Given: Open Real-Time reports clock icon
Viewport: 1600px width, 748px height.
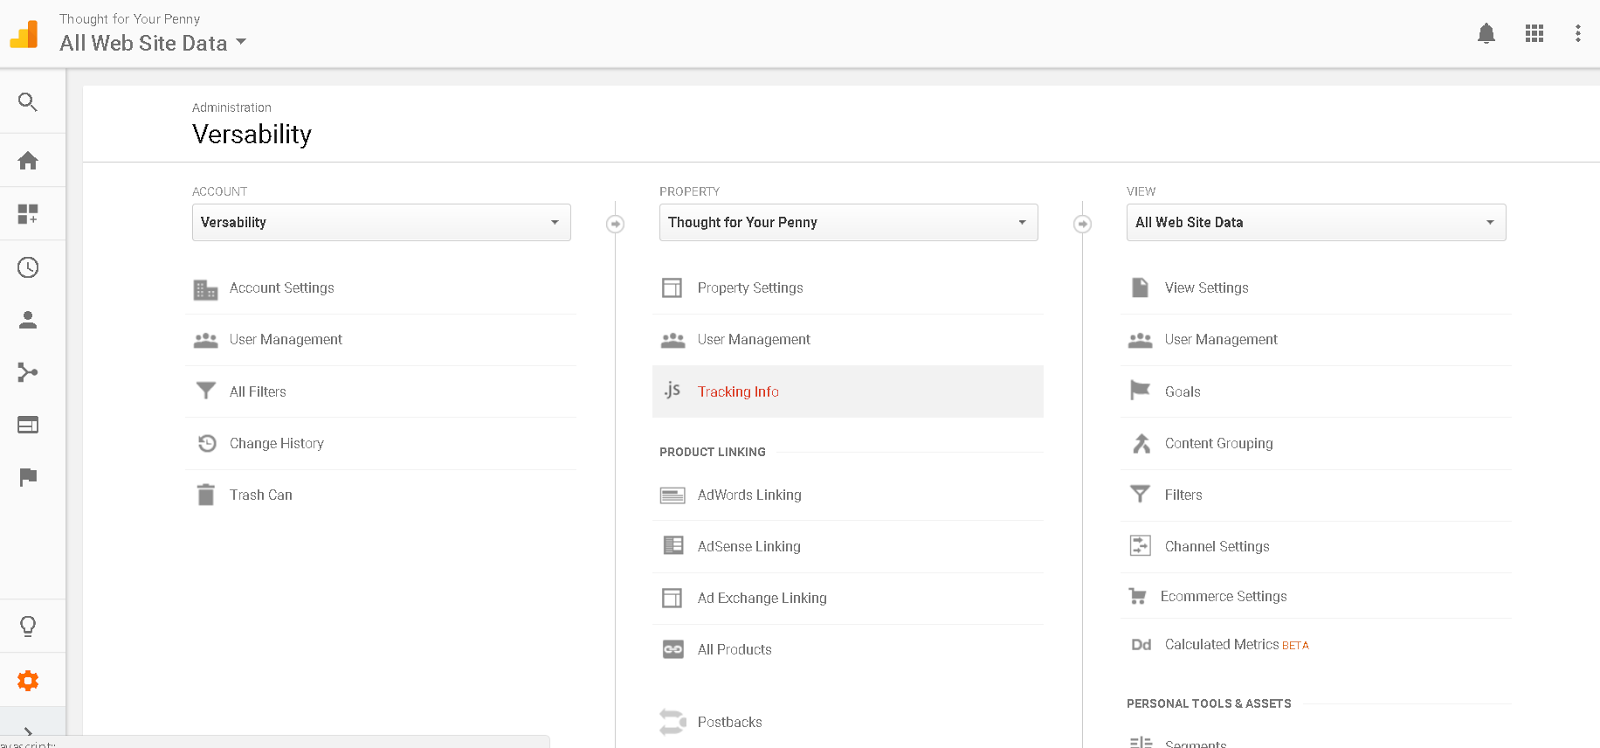Looking at the screenshot, I should (28, 267).
